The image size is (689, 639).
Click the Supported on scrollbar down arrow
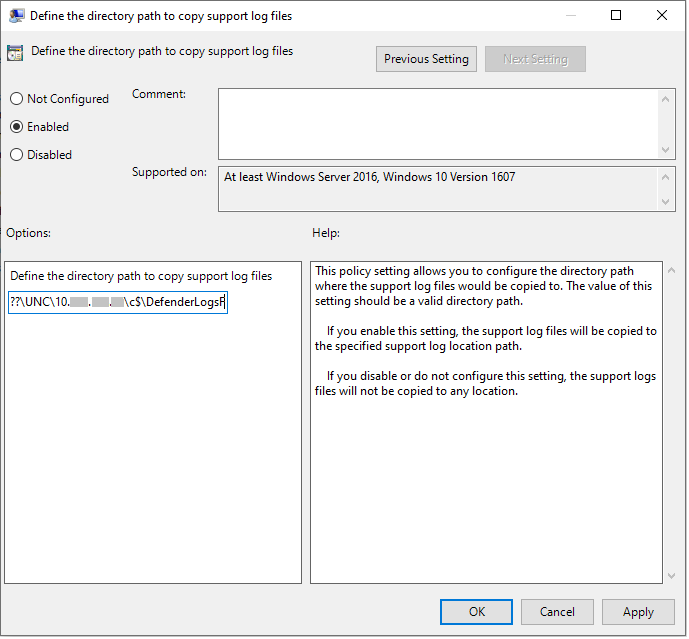(x=667, y=202)
